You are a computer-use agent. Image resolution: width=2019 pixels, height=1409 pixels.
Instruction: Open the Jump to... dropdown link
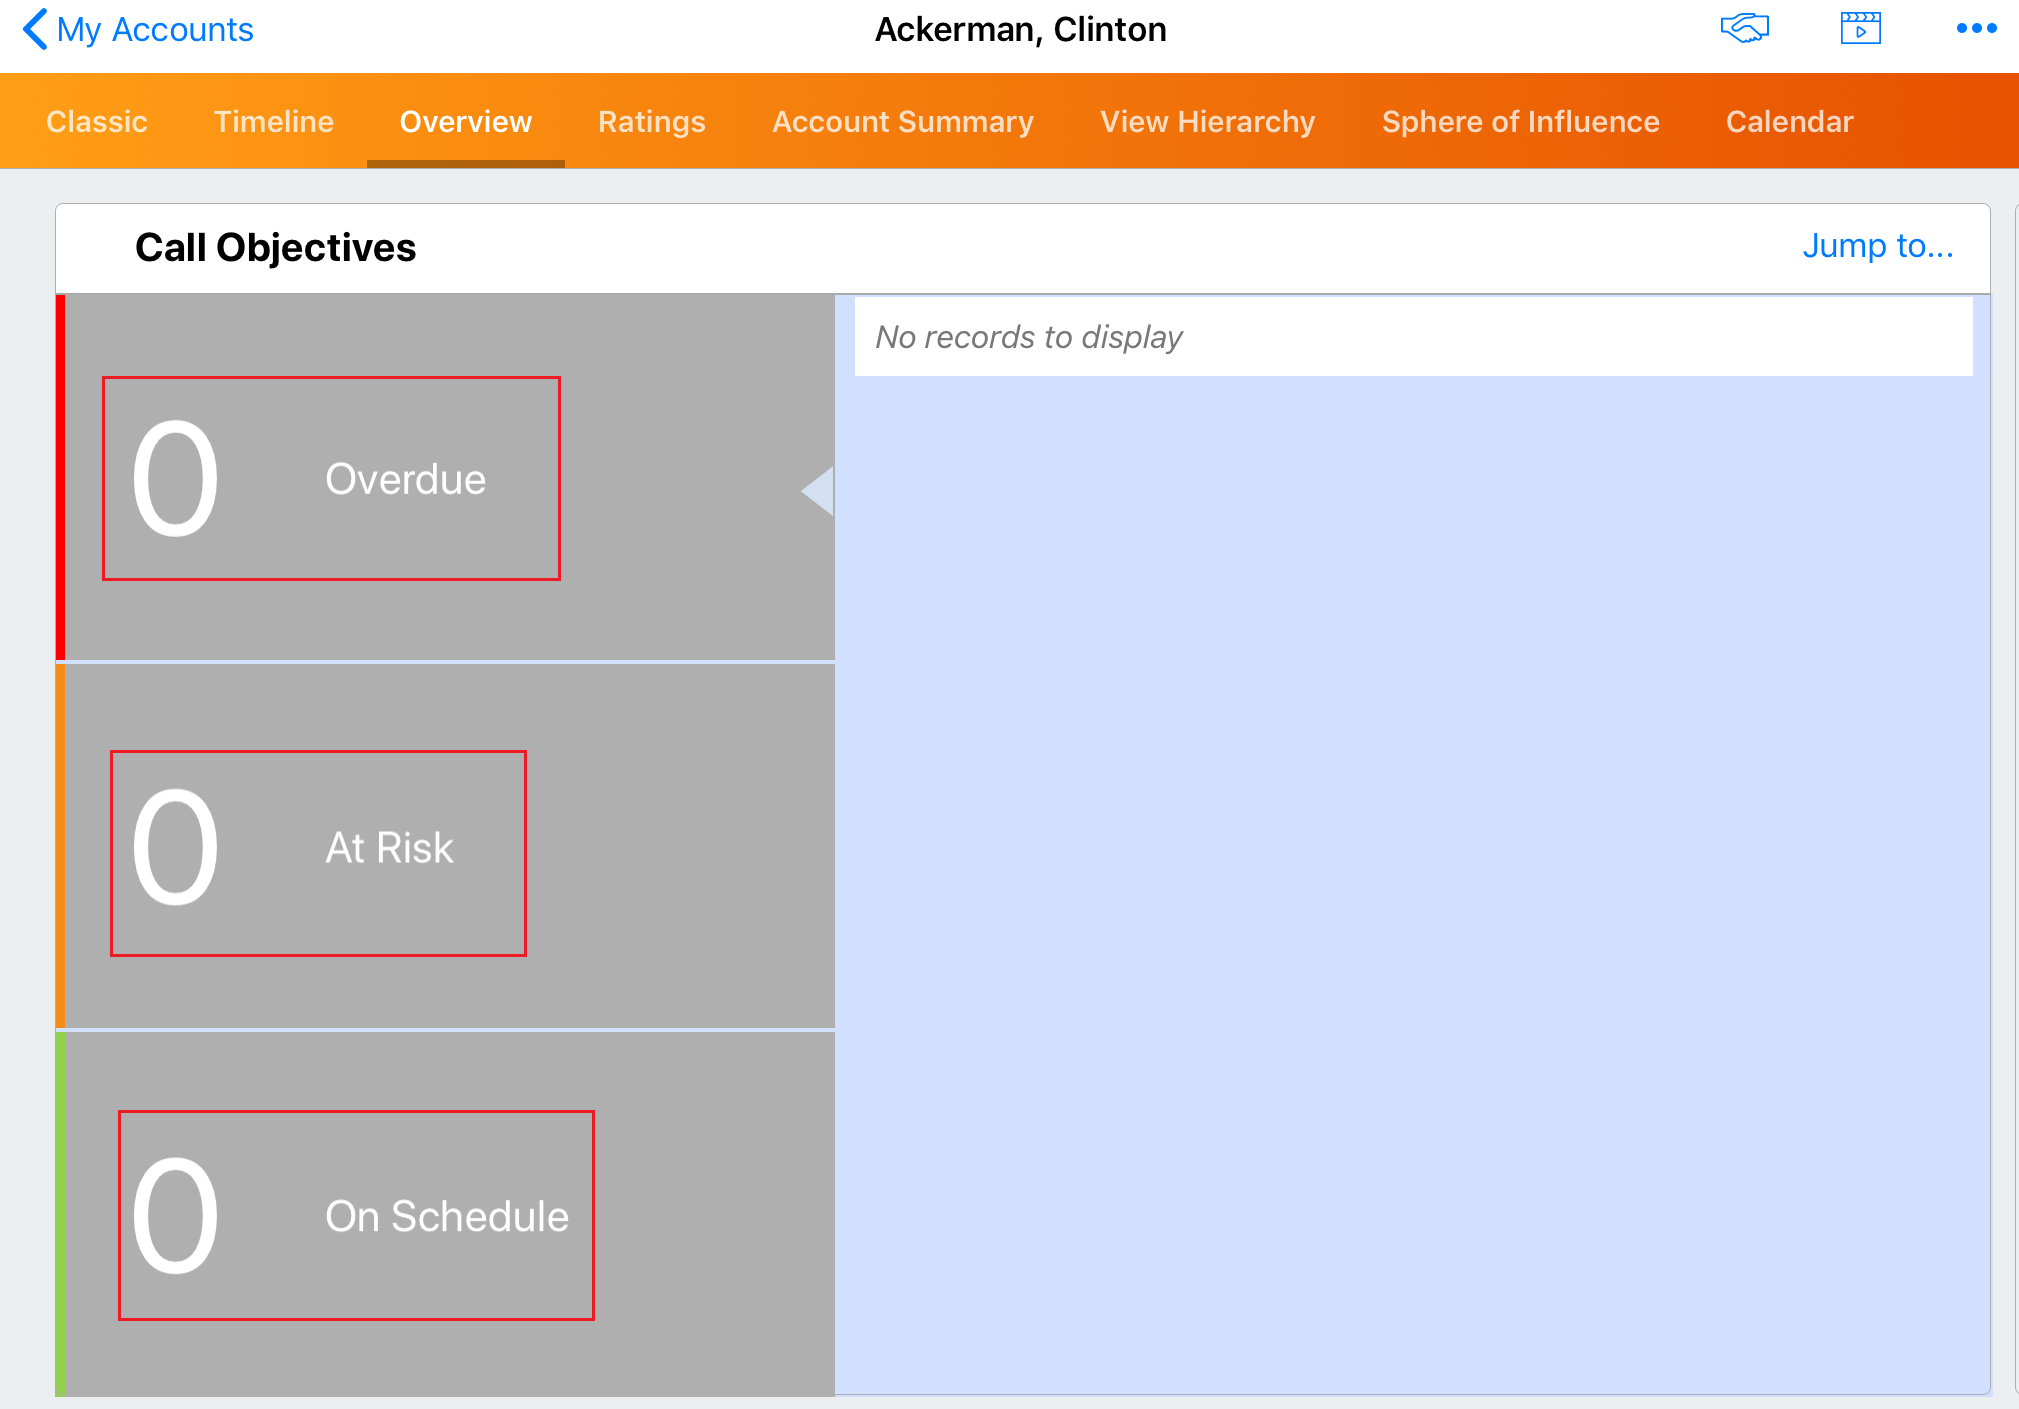(x=1877, y=246)
